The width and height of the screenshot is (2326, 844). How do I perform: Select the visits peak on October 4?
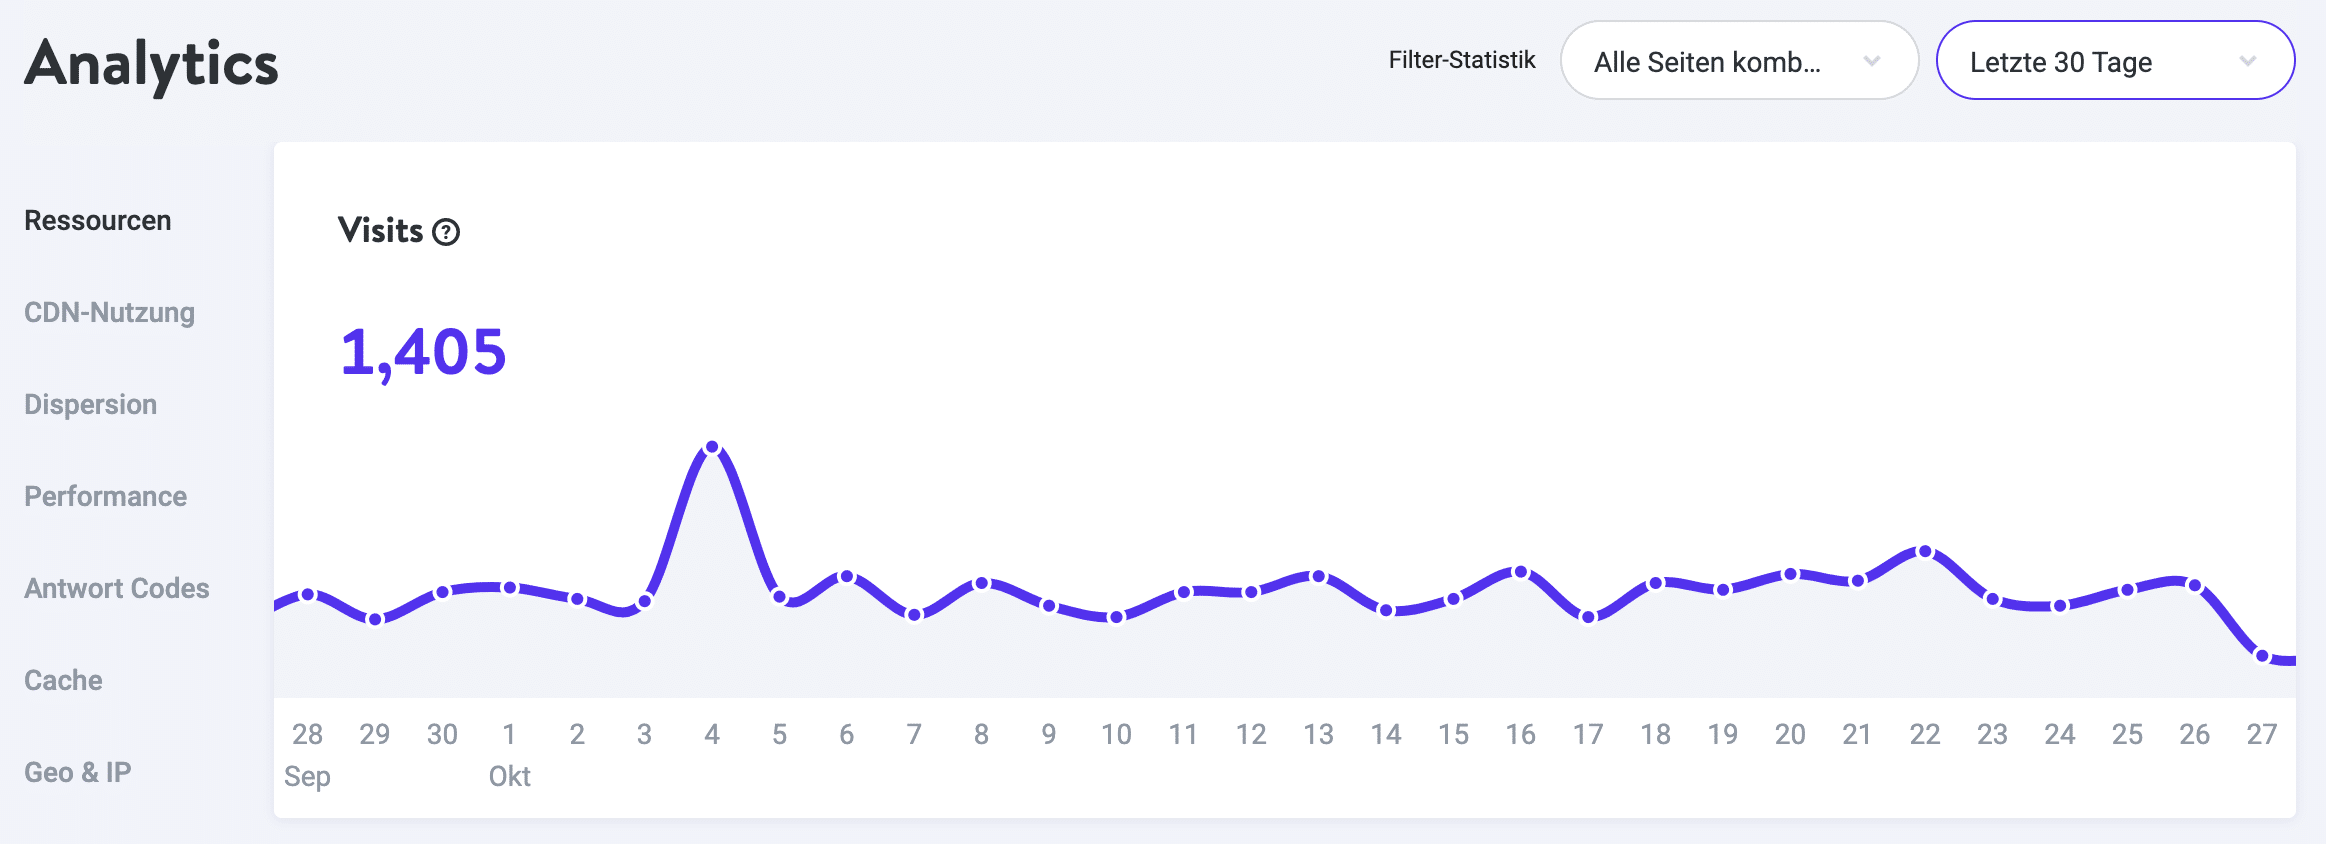[712, 447]
